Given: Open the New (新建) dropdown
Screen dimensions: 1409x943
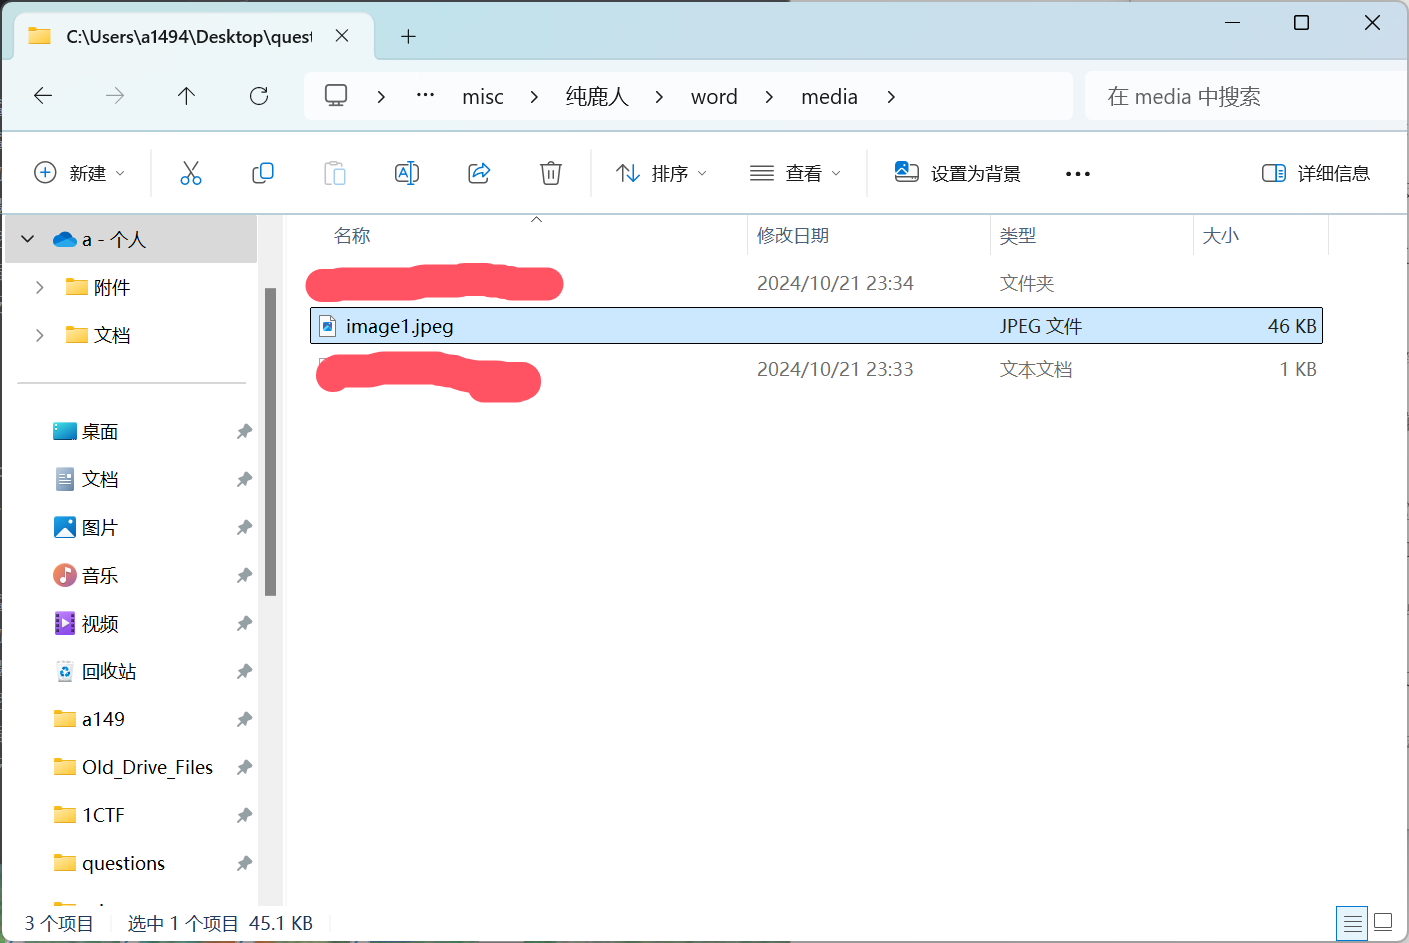Looking at the screenshot, I should (x=80, y=173).
